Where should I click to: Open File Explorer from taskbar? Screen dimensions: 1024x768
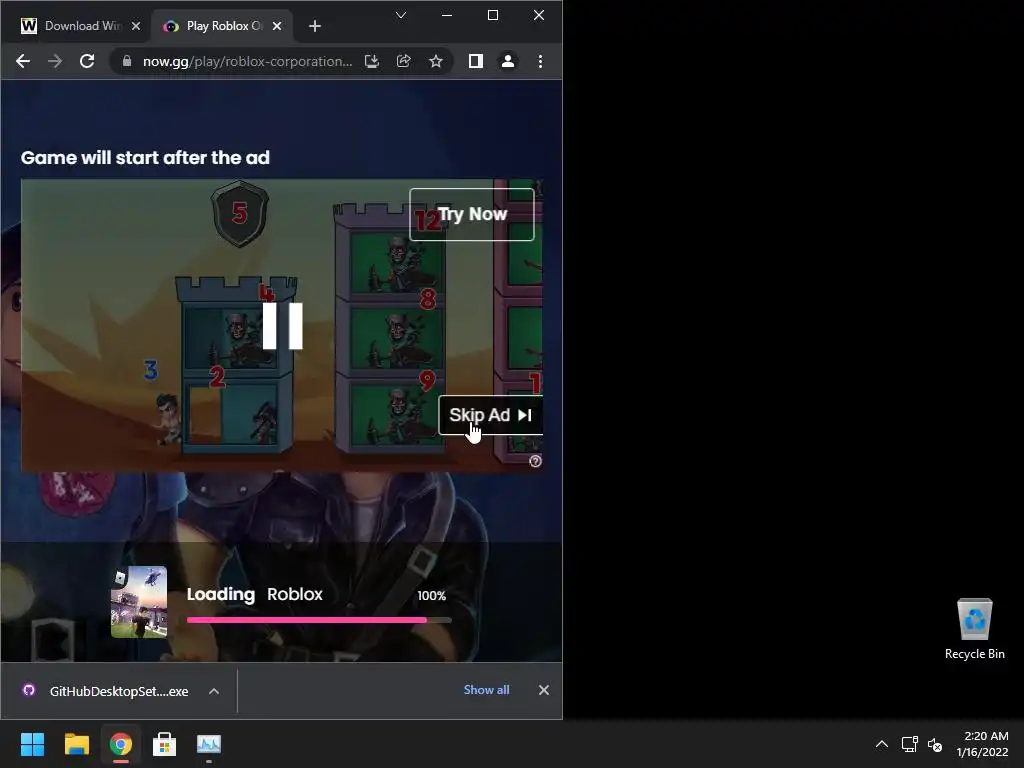point(76,744)
